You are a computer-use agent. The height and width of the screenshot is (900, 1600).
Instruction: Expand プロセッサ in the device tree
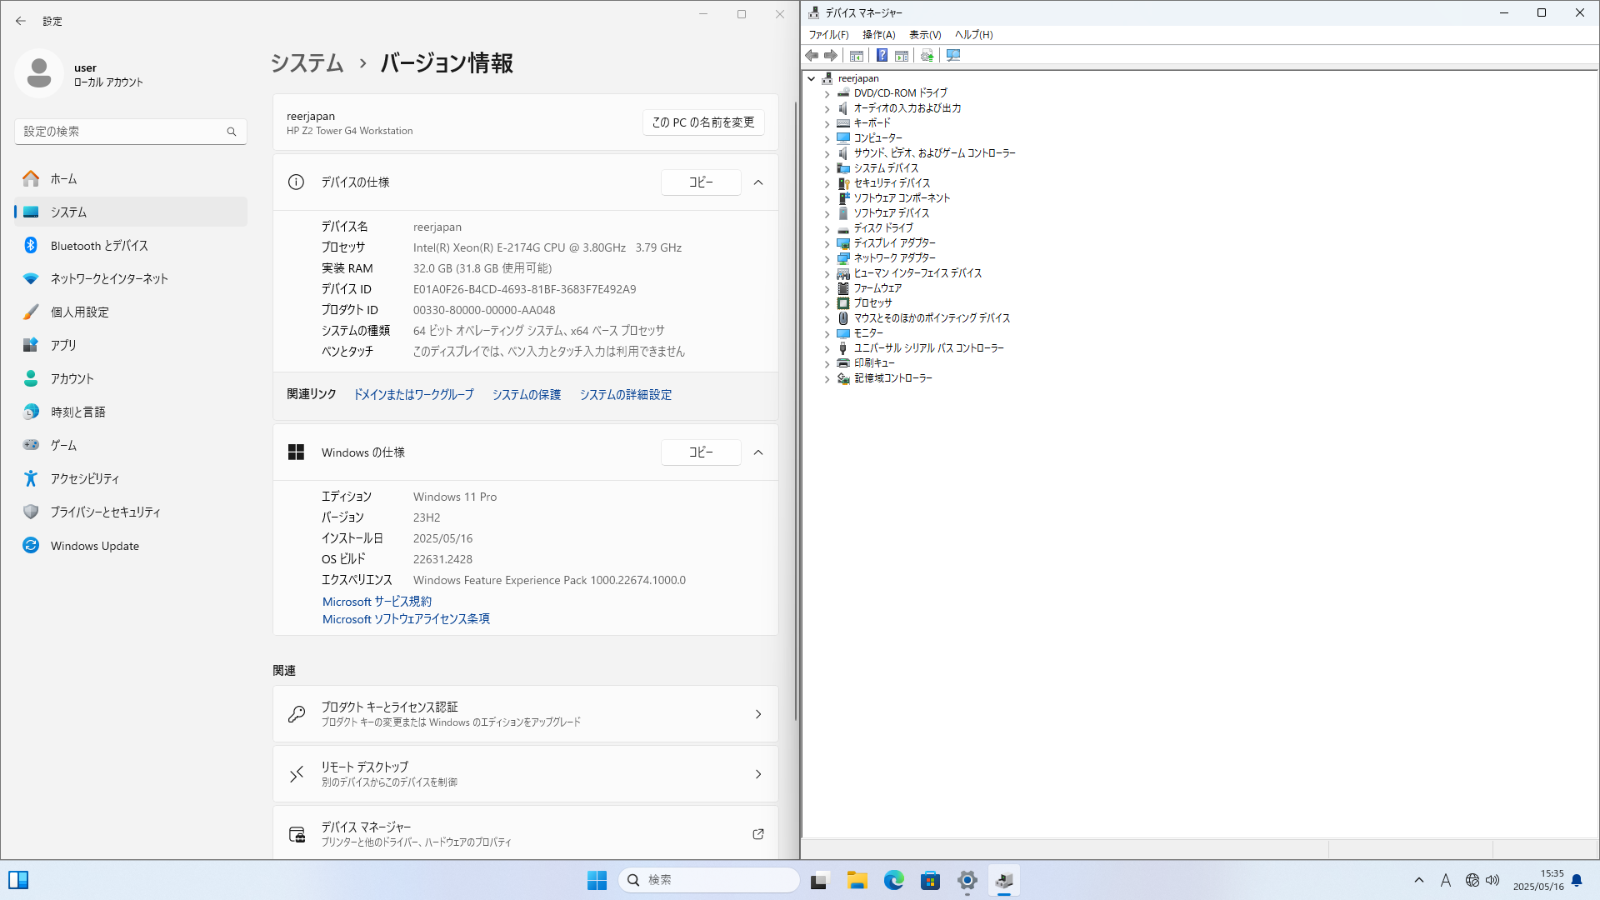[x=827, y=304]
